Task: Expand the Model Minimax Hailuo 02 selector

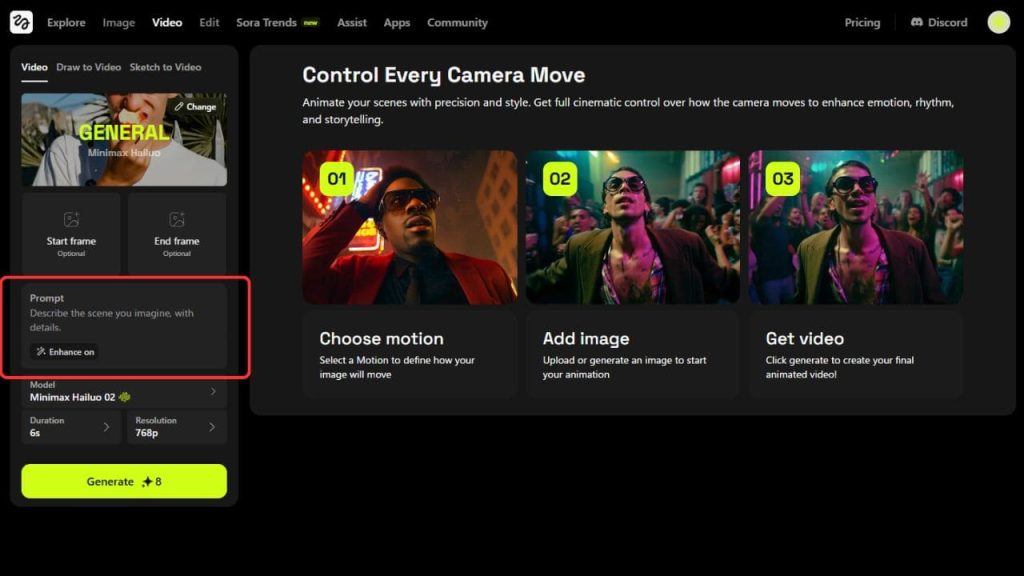Action: point(124,392)
